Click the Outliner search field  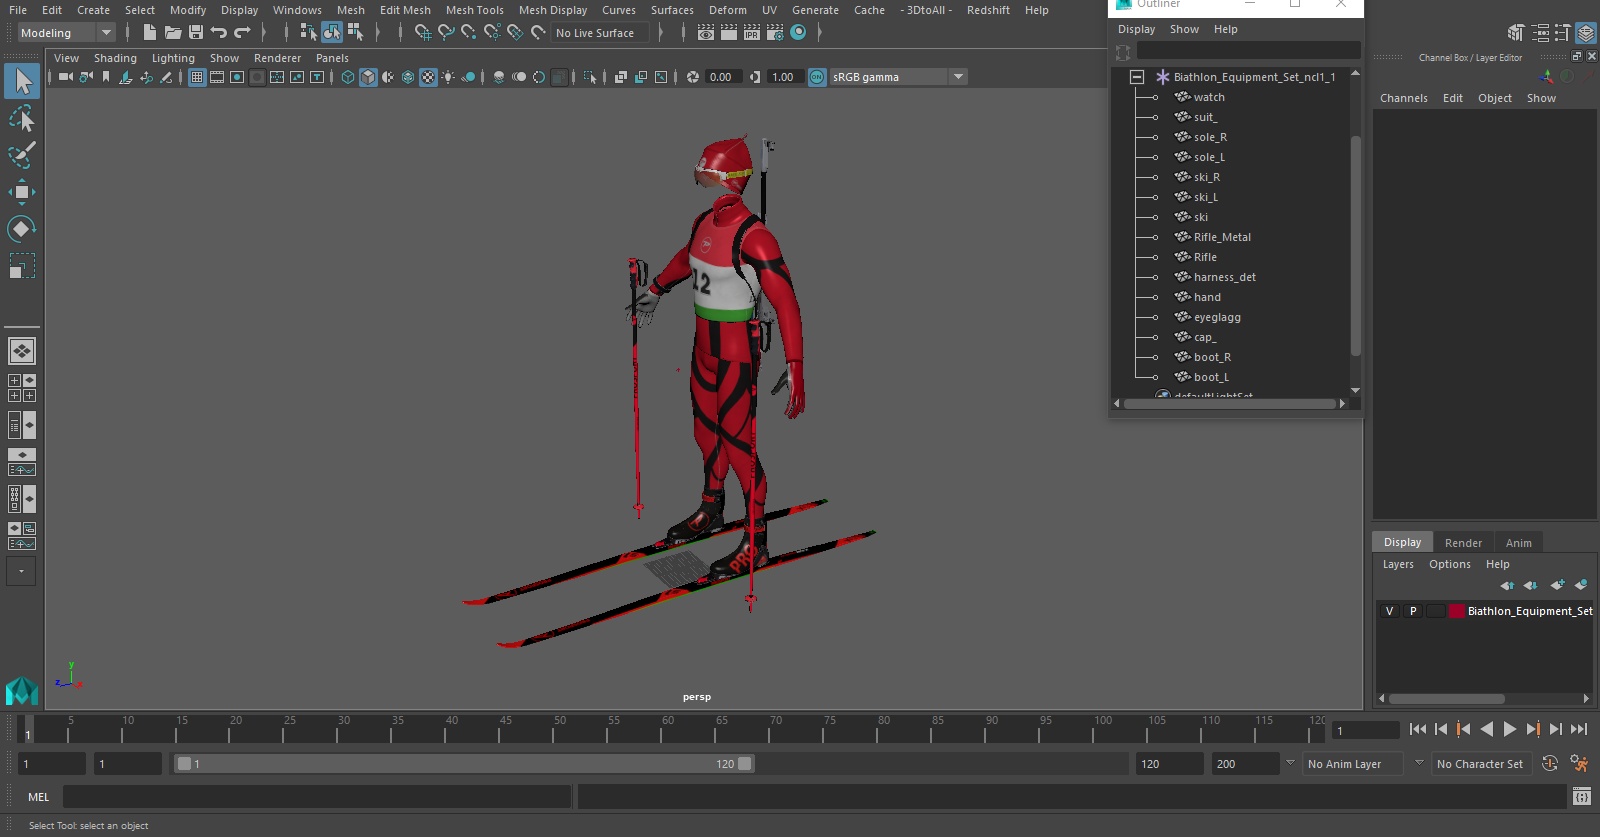[x=1248, y=50]
